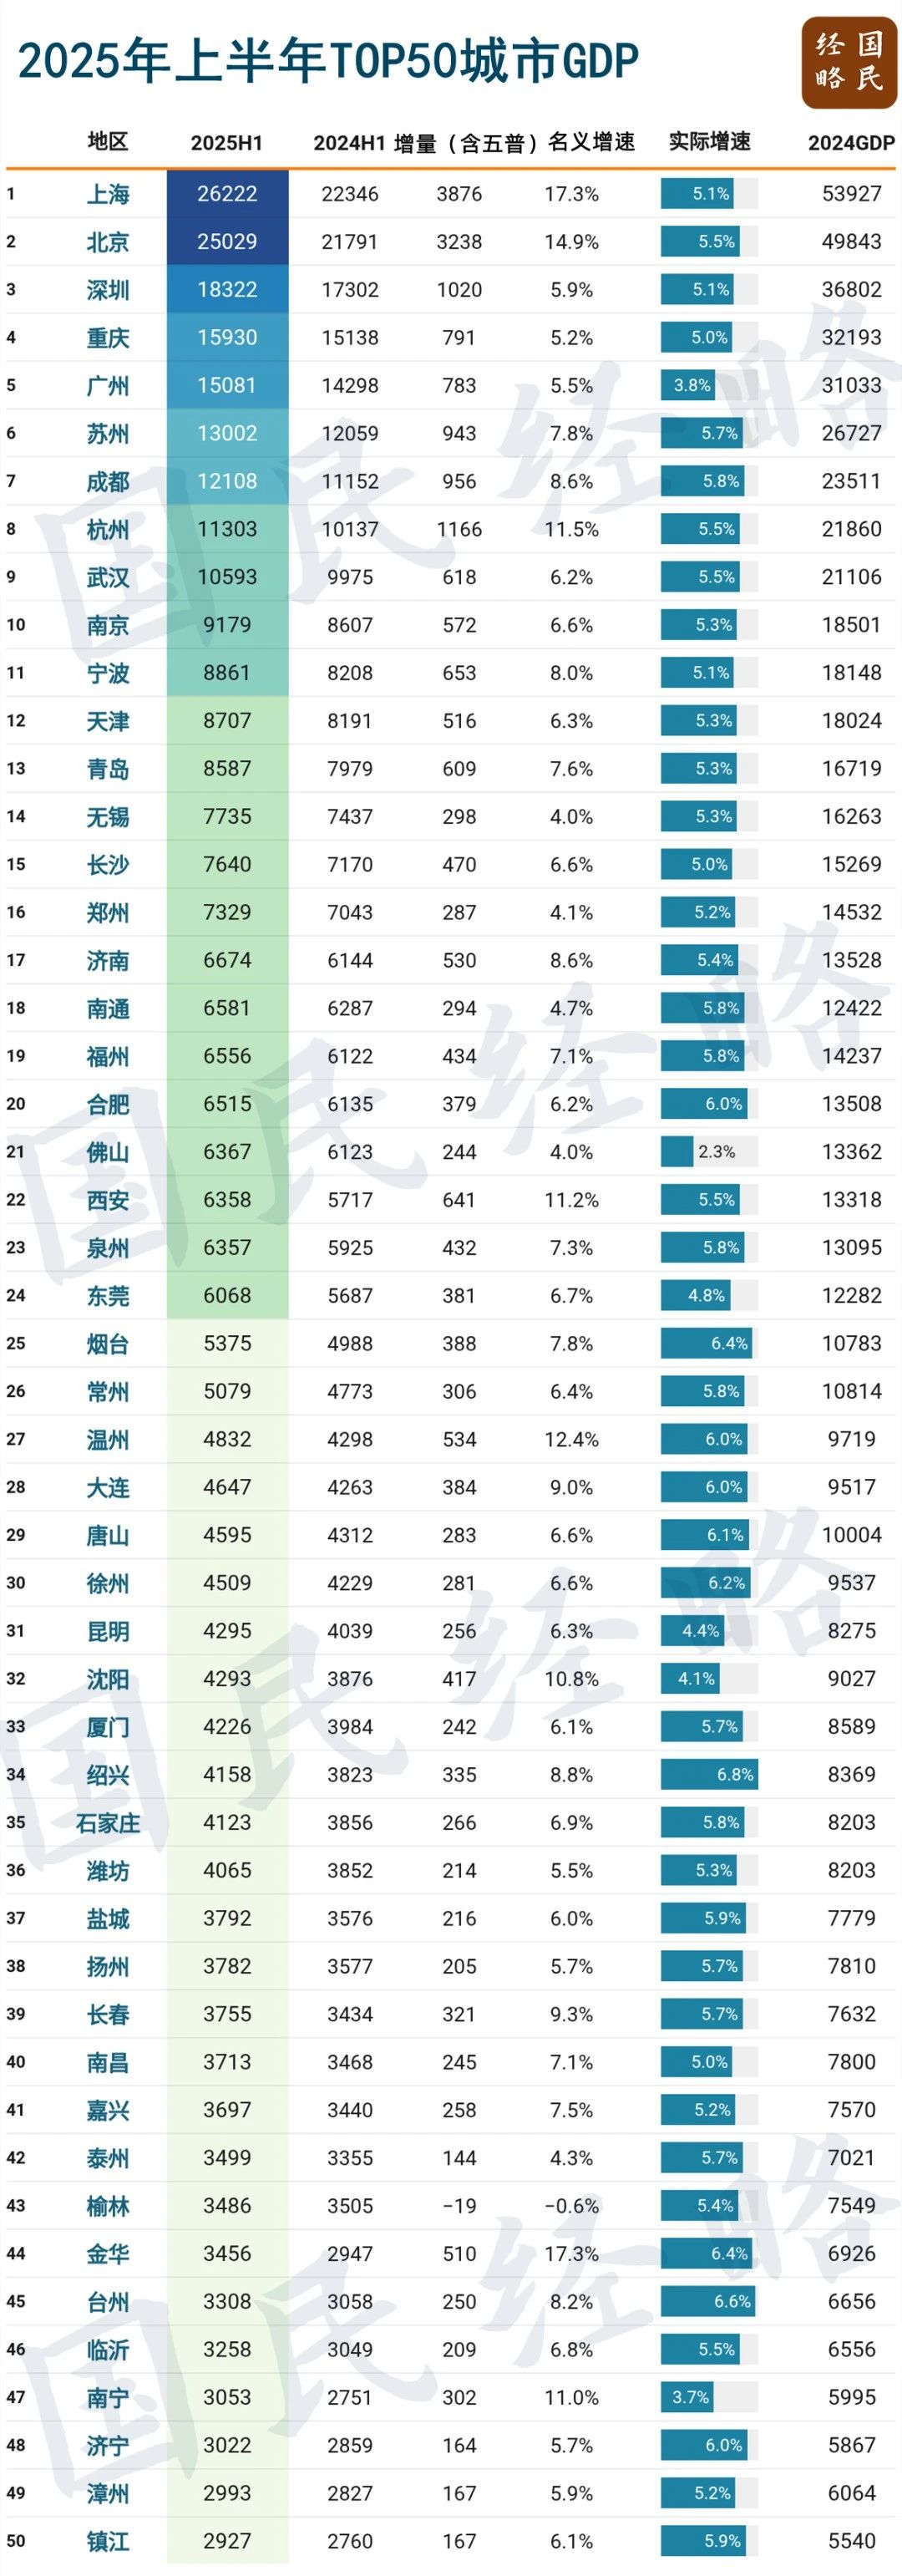The image size is (902, 2576).
Task: Click the chart title text
Action: click(328, 61)
